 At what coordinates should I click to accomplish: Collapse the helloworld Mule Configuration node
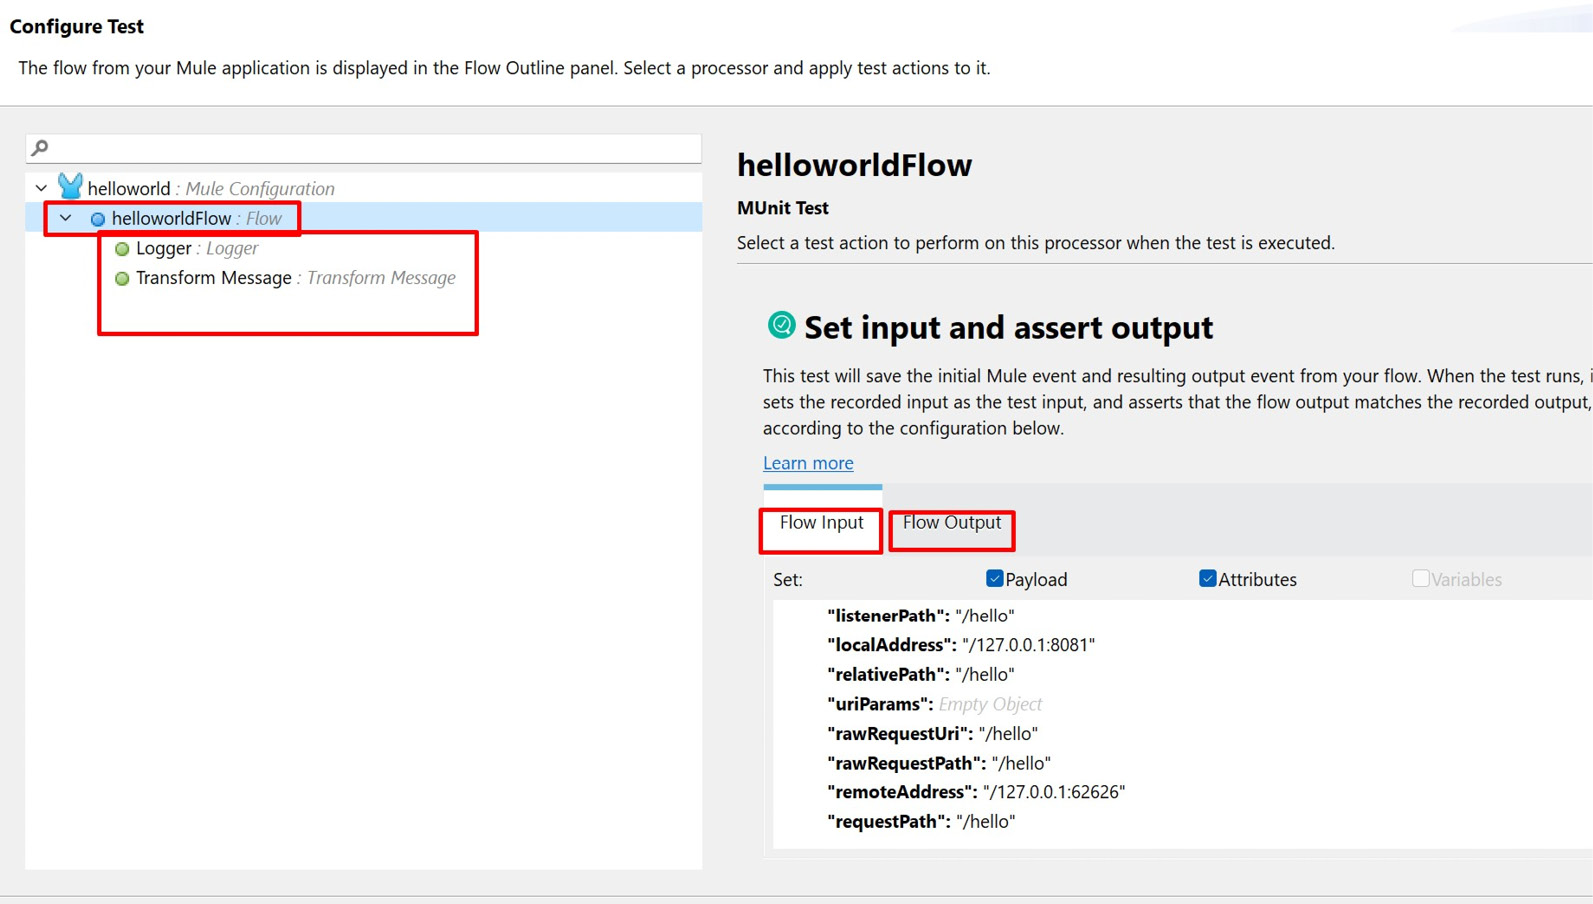[x=41, y=188]
